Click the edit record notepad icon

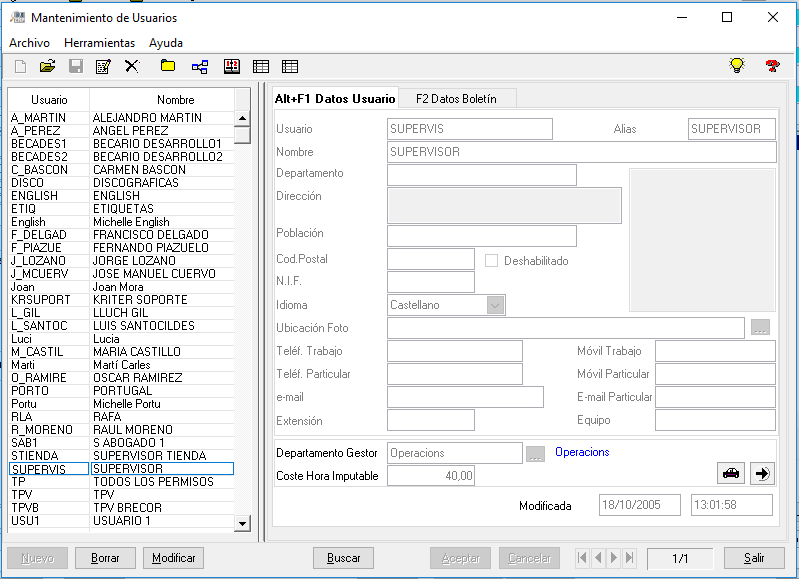click(x=103, y=66)
